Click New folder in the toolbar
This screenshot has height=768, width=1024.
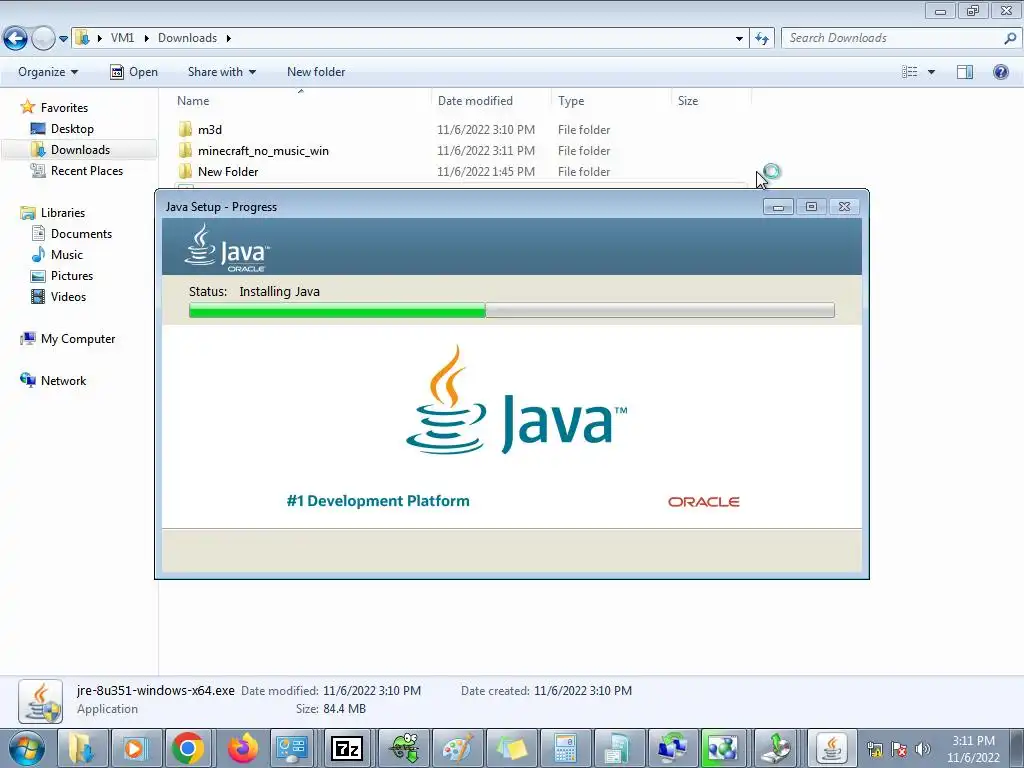(316, 72)
